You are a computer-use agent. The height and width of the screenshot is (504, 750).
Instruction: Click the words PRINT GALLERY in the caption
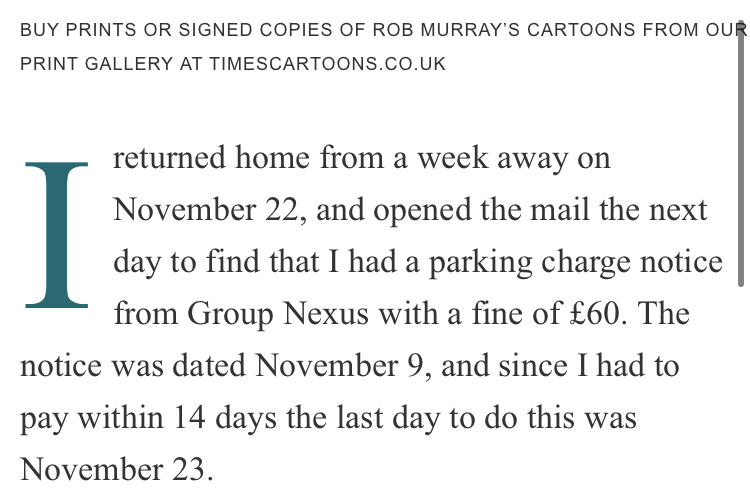click(96, 64)
